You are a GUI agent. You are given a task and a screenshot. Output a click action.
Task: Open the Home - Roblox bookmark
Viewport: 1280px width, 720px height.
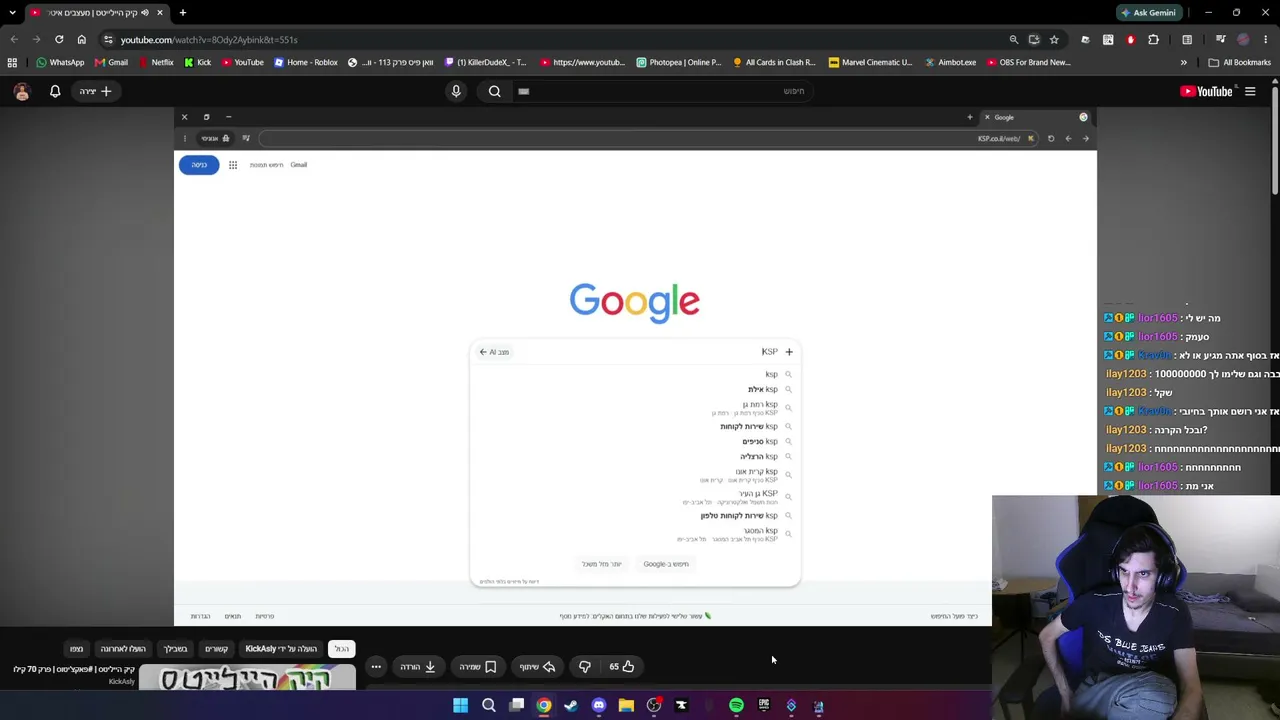tap(306, 62)
